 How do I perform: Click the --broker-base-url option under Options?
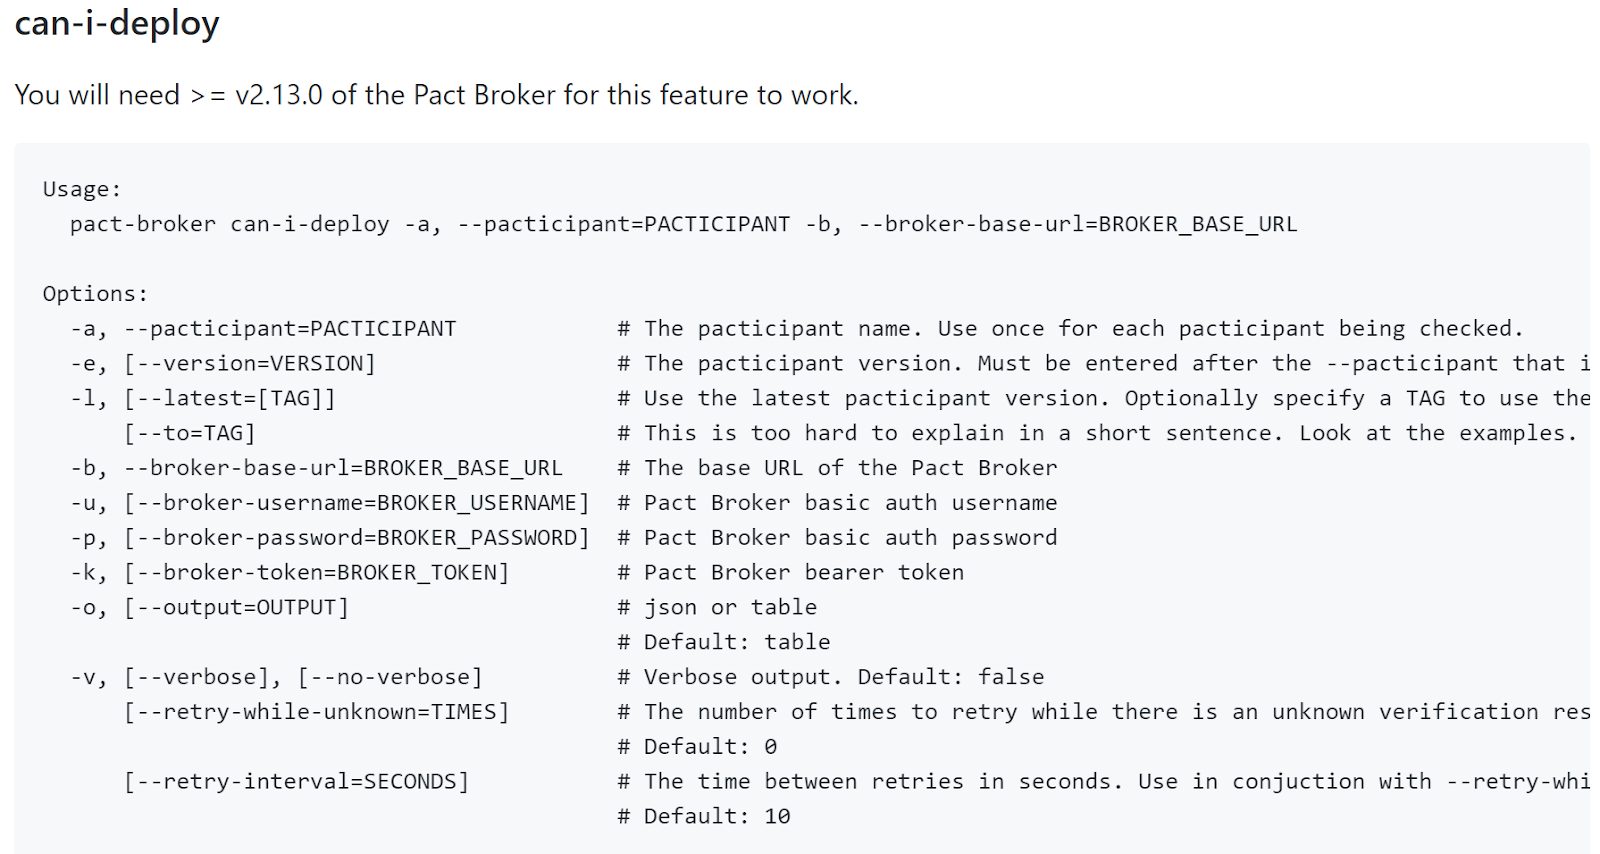[343, 468]
